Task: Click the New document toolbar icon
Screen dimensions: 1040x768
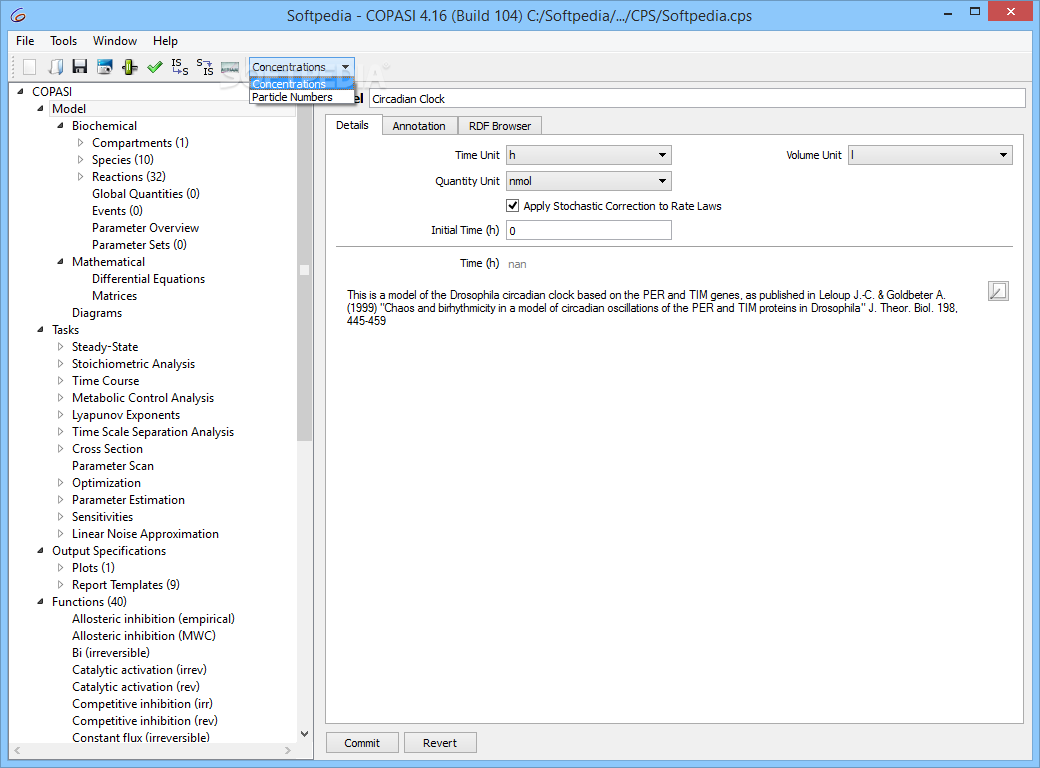Action: point(29,67)
